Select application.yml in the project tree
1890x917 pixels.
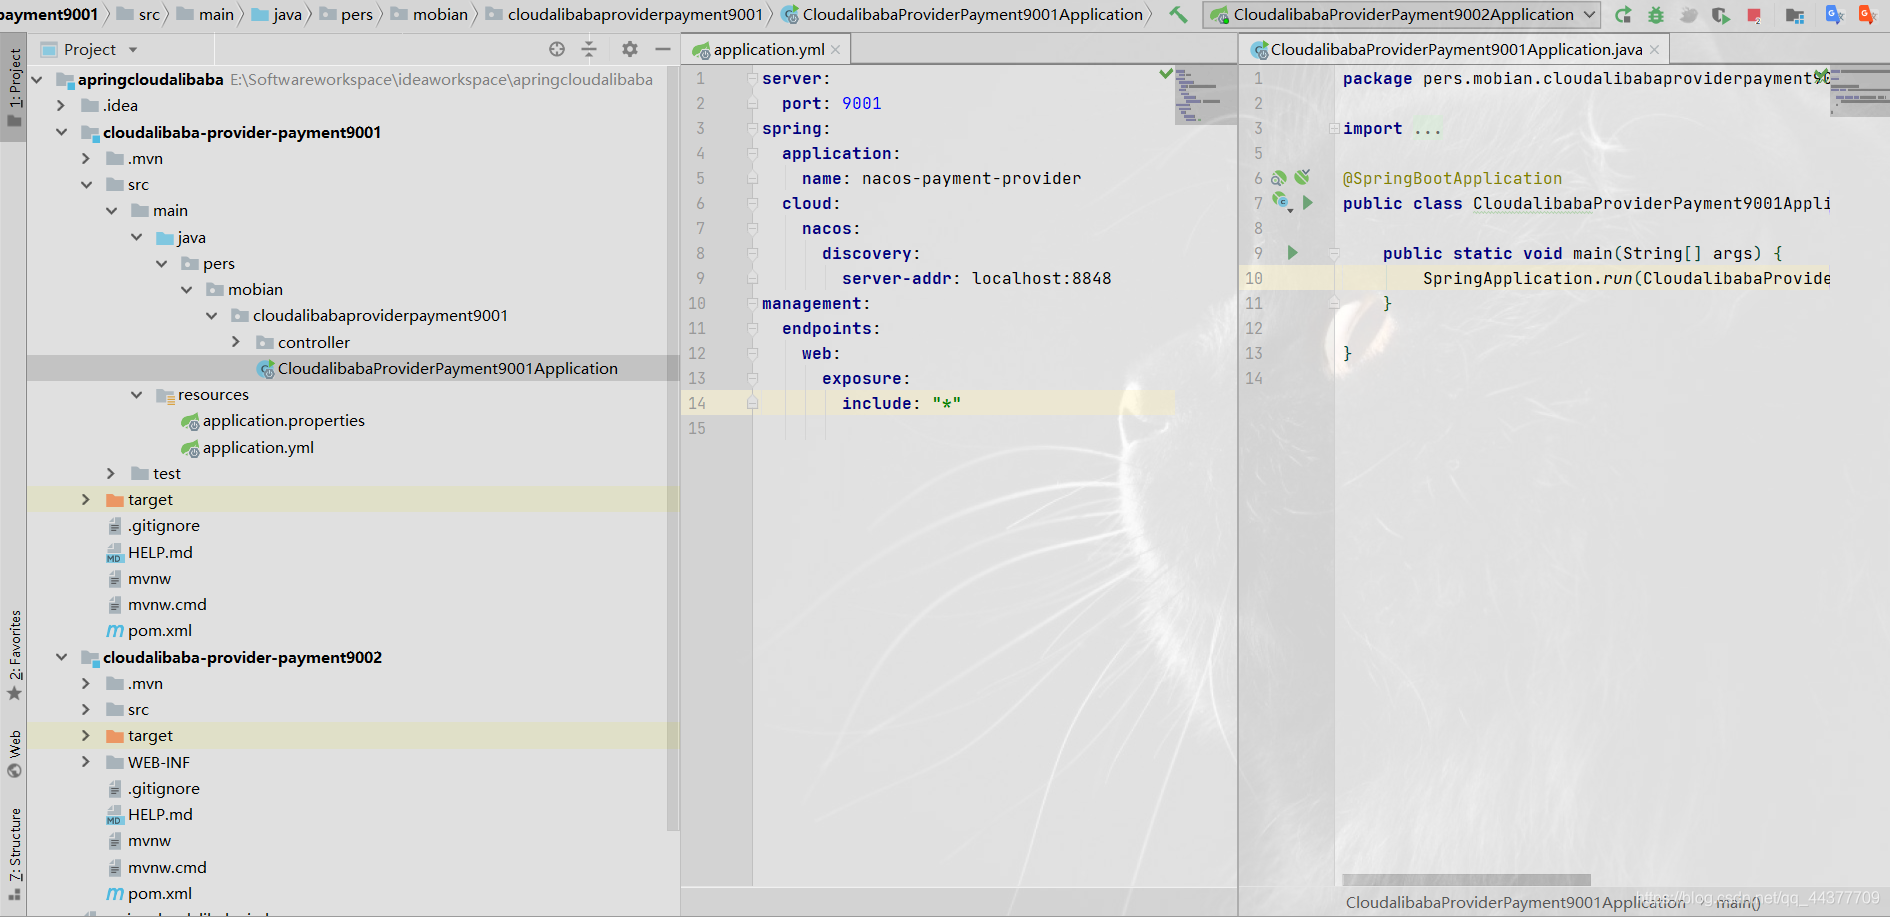258,447
